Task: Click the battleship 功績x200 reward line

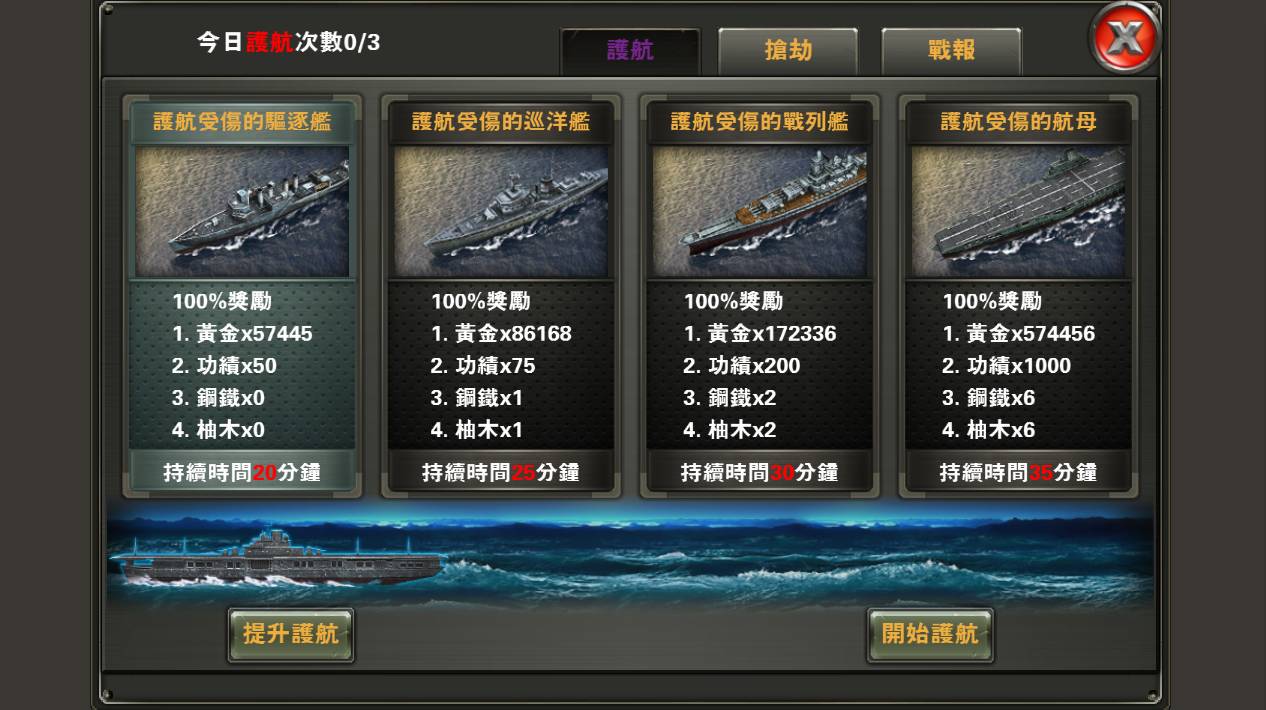Action: 742,366
